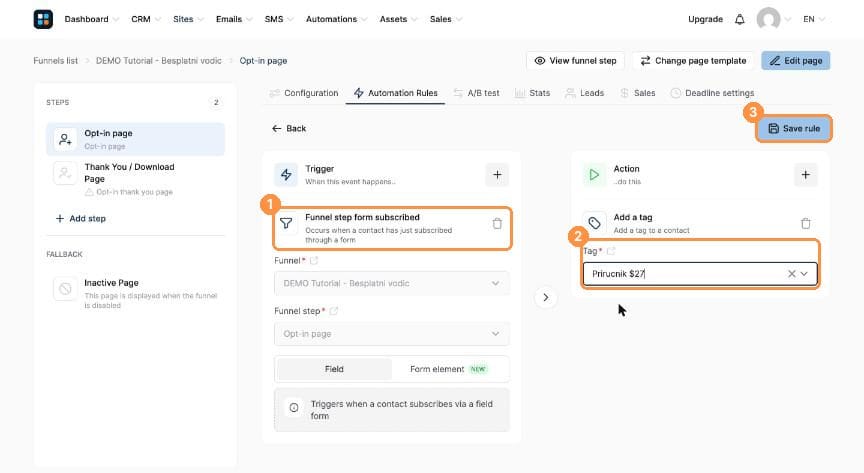Switch to the Stats tab
Screen dimensions: 864x473
532,93
